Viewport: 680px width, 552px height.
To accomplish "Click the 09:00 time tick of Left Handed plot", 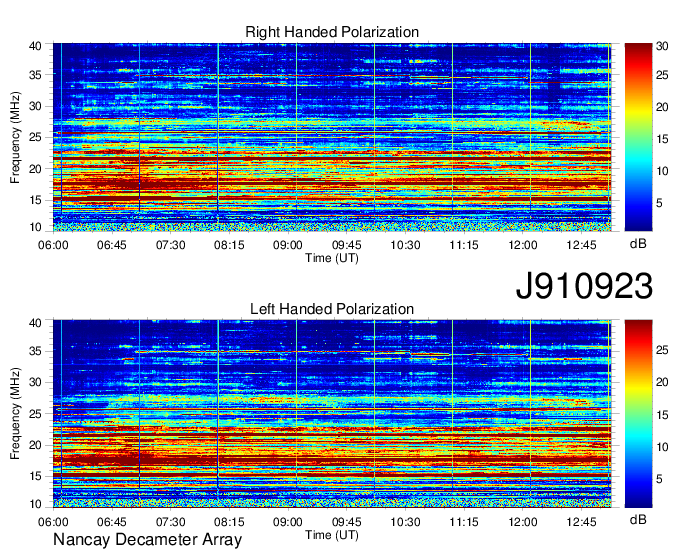I will pyautogui.click(x=288, y=522).
